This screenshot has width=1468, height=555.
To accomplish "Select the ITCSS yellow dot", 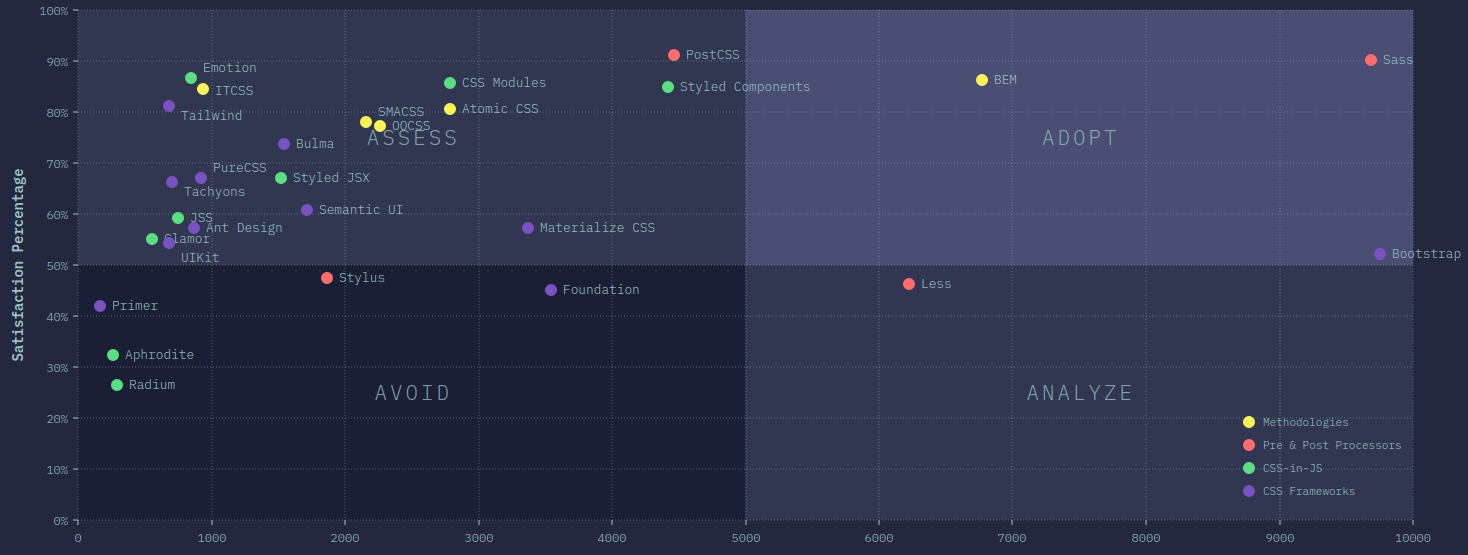I will [x=203, y=89].
